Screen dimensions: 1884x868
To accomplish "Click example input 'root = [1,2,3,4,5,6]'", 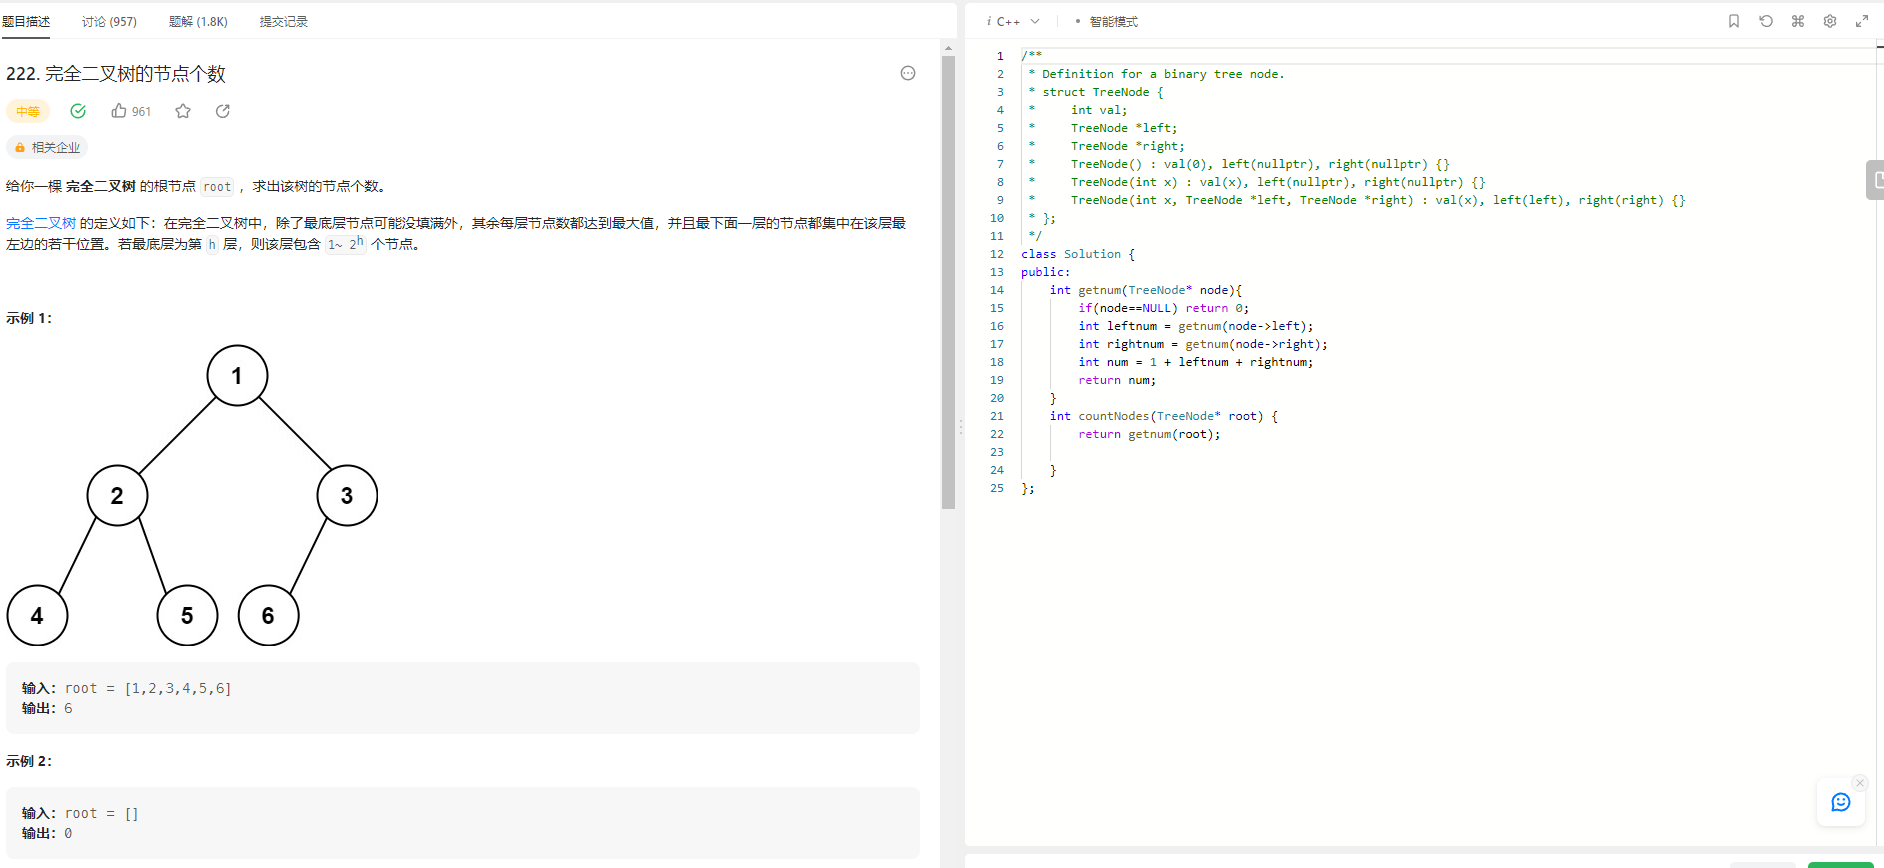I will [x=148, y=688].
